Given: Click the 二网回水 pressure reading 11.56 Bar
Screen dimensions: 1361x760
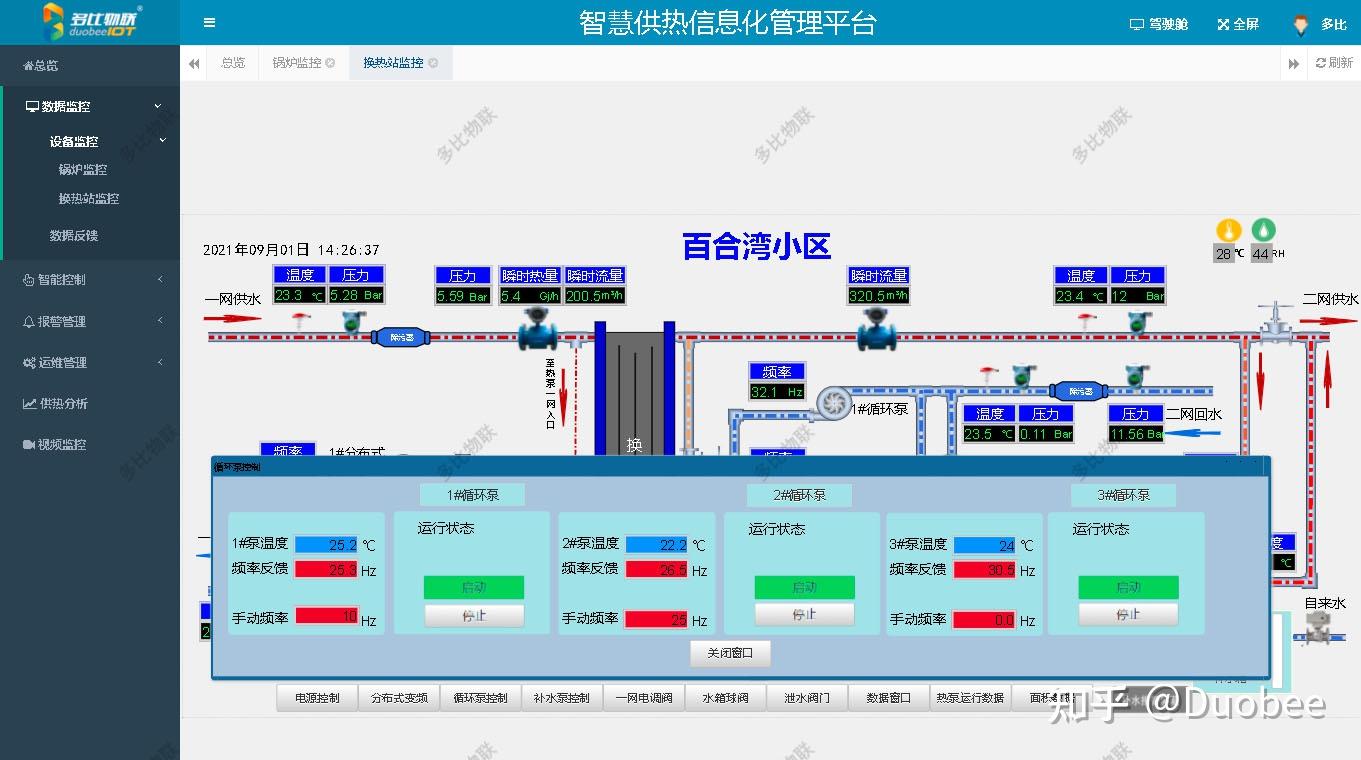Looking at the screenshot, I should [1136, 434].
